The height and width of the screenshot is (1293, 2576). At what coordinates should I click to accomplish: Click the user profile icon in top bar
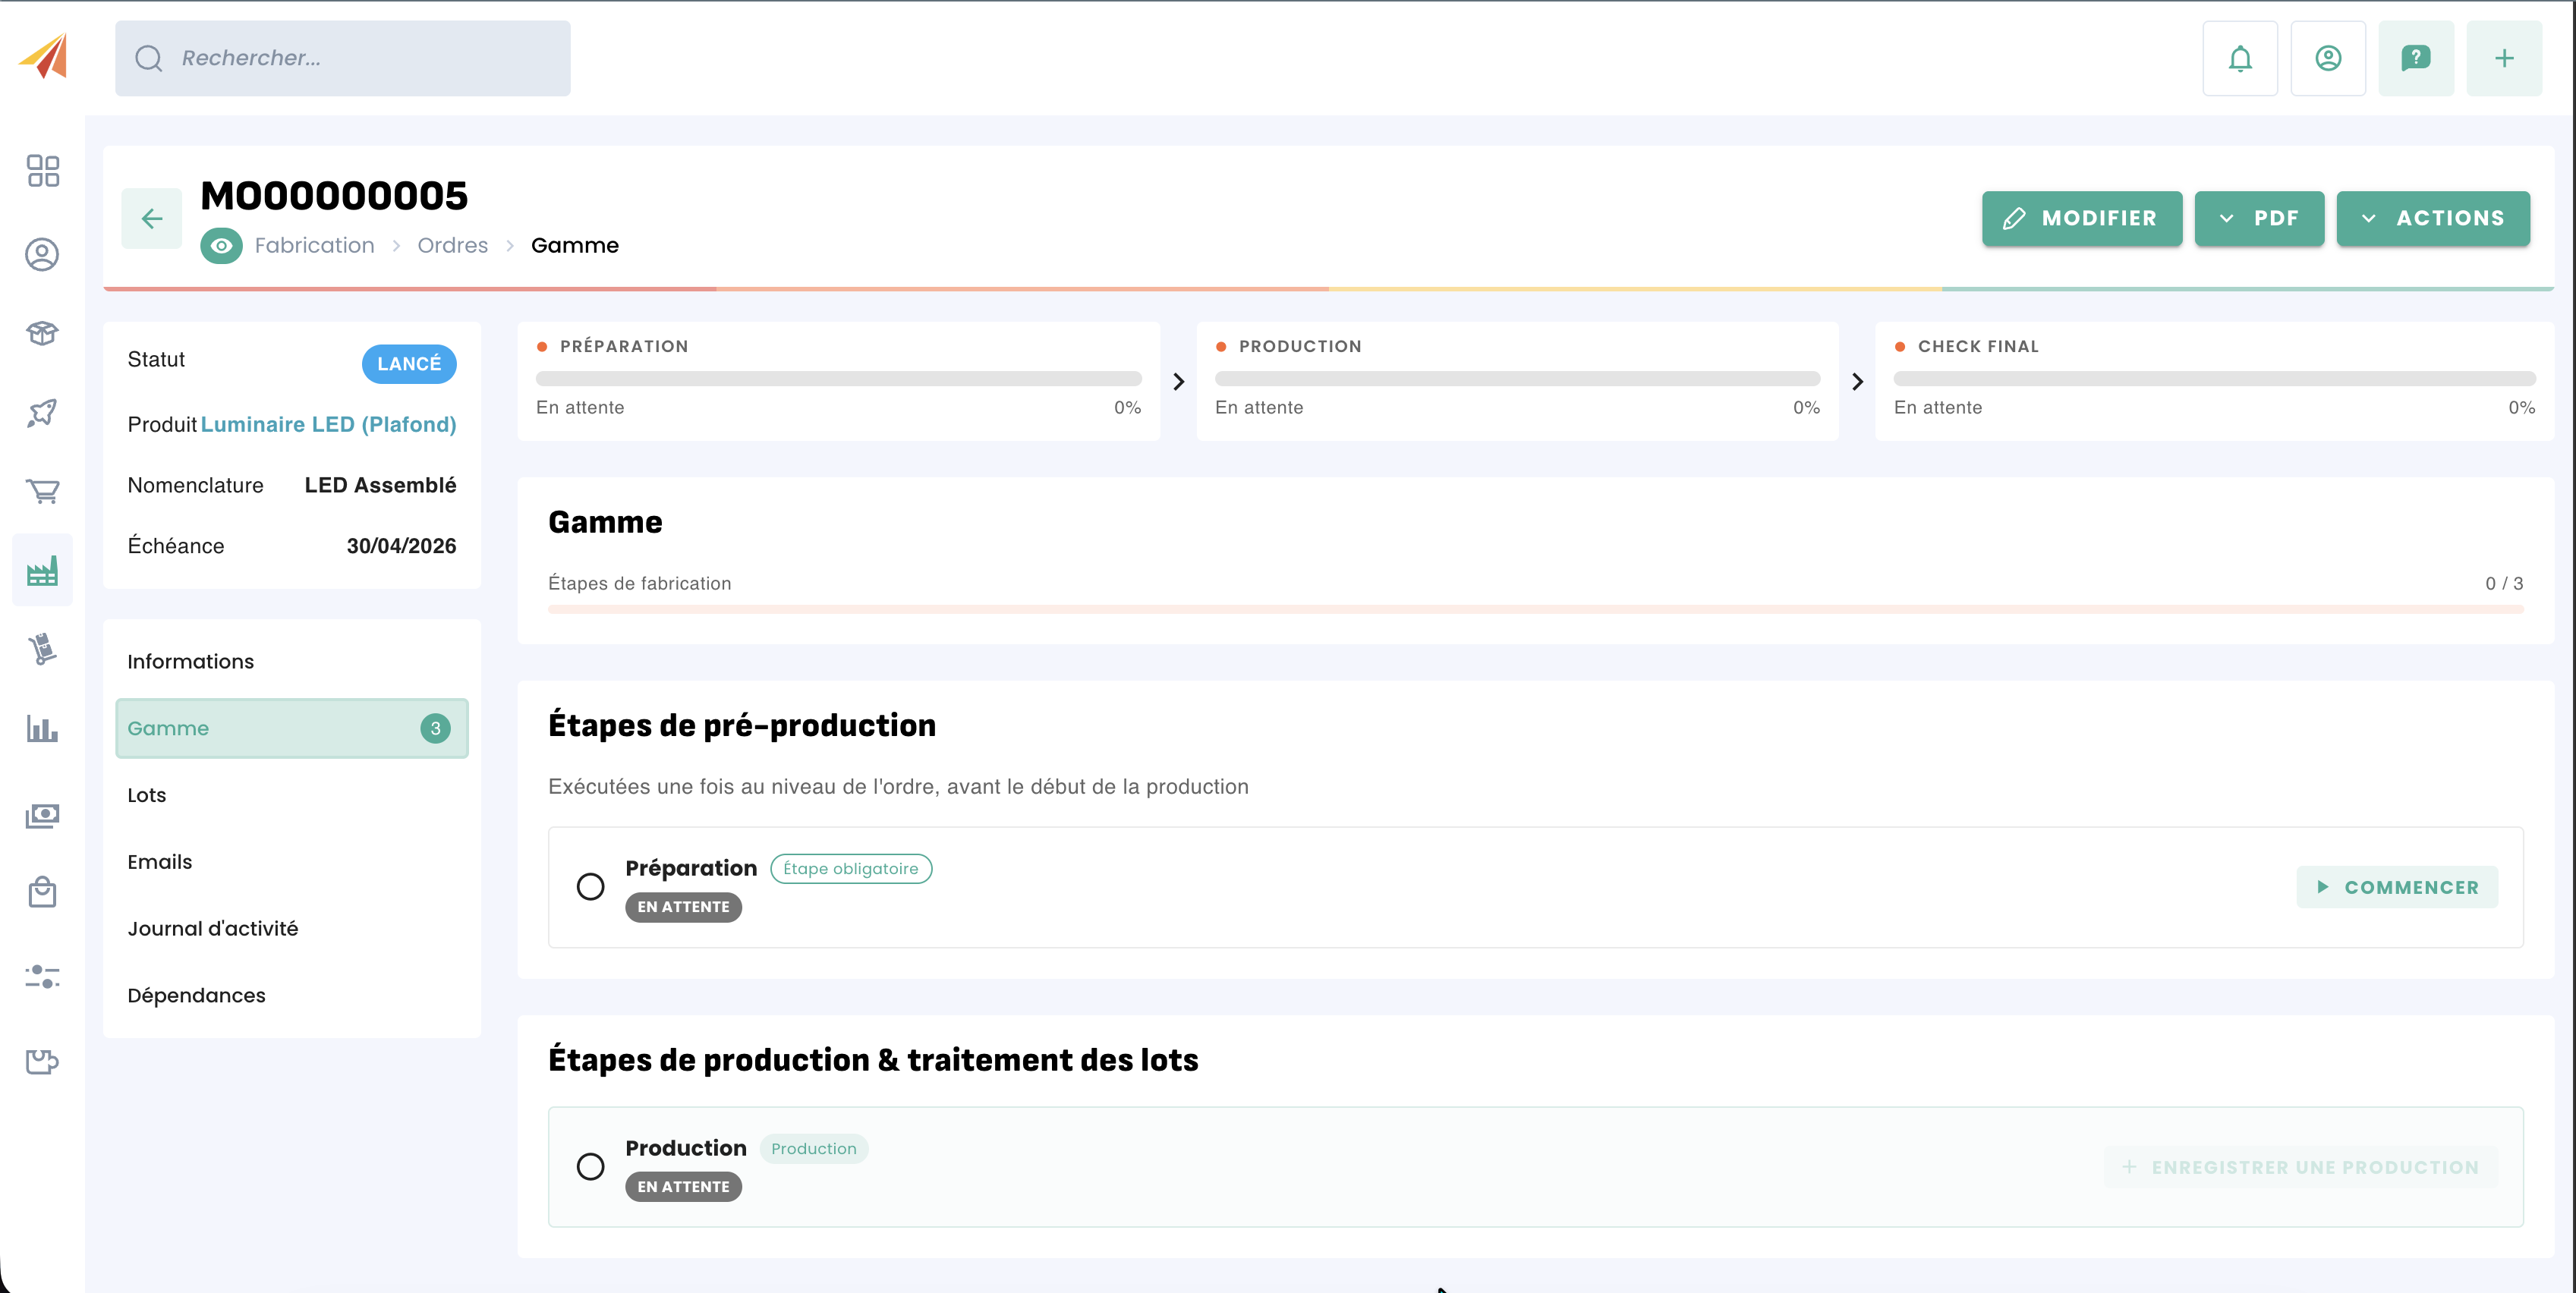(x=2327, y=58)
